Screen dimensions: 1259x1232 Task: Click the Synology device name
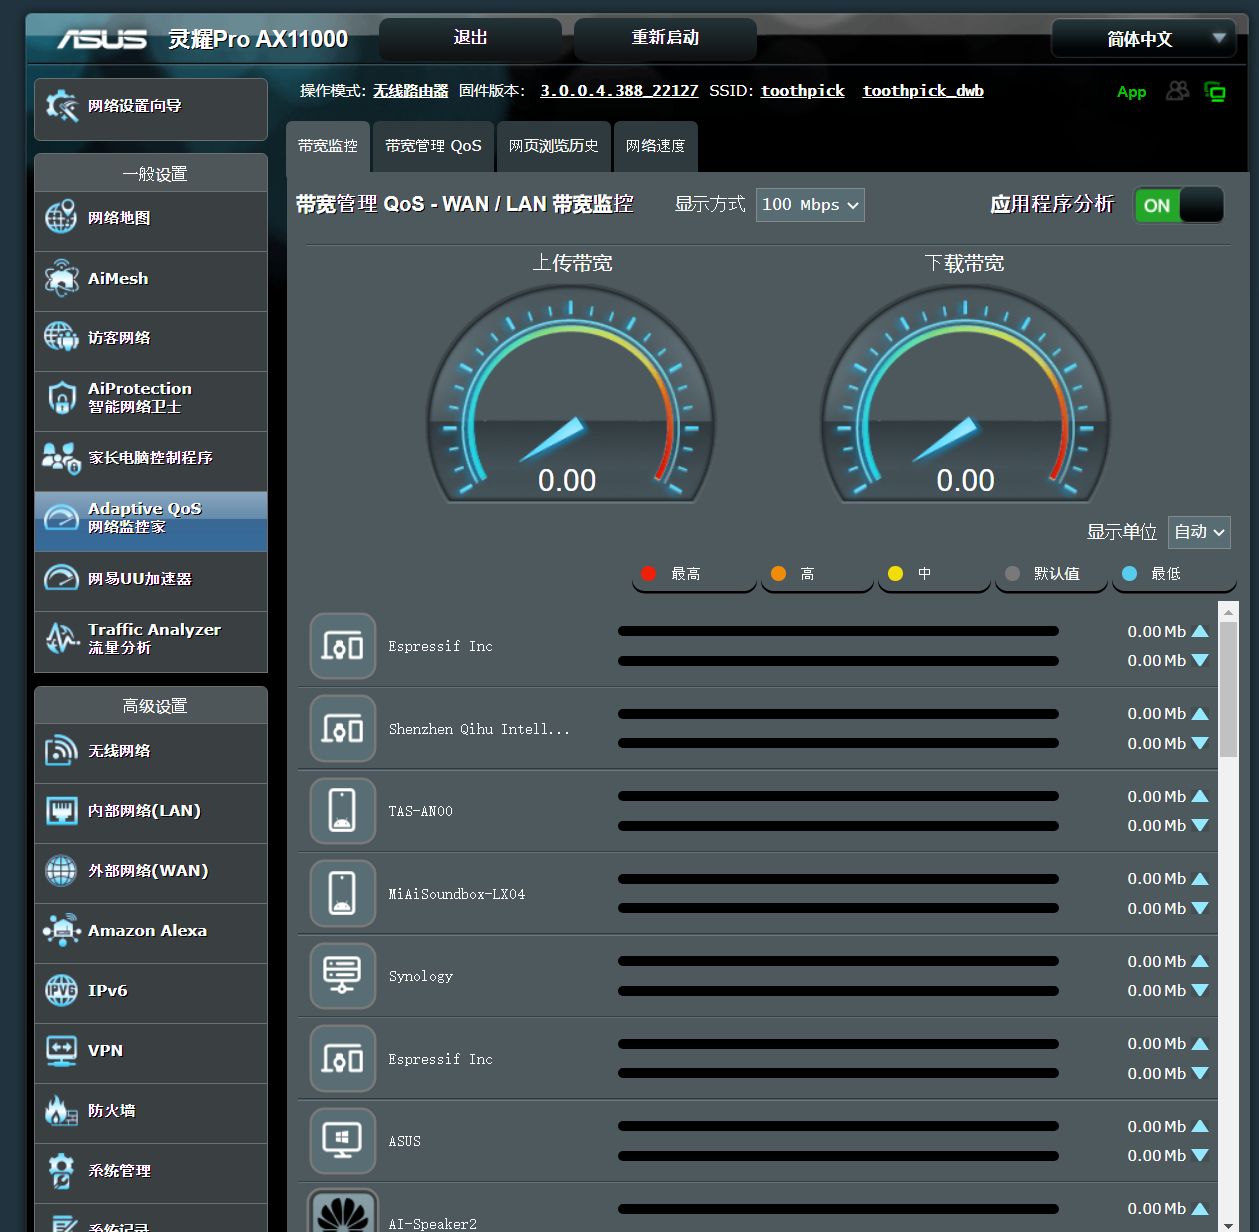pyautogui.click(x=421, y=976)
